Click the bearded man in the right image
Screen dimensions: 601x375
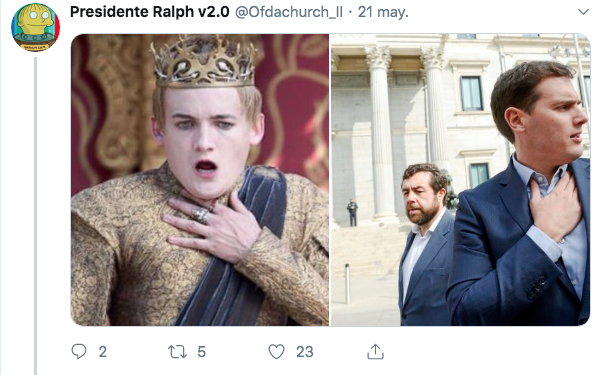(x=425, y=245)
